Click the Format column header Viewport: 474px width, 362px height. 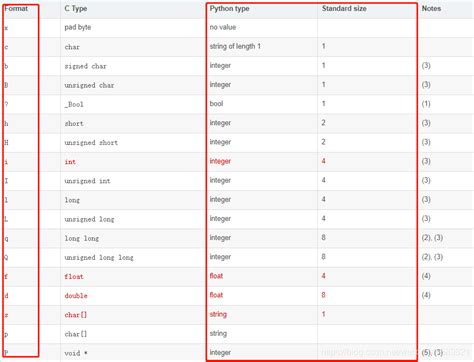16,9
